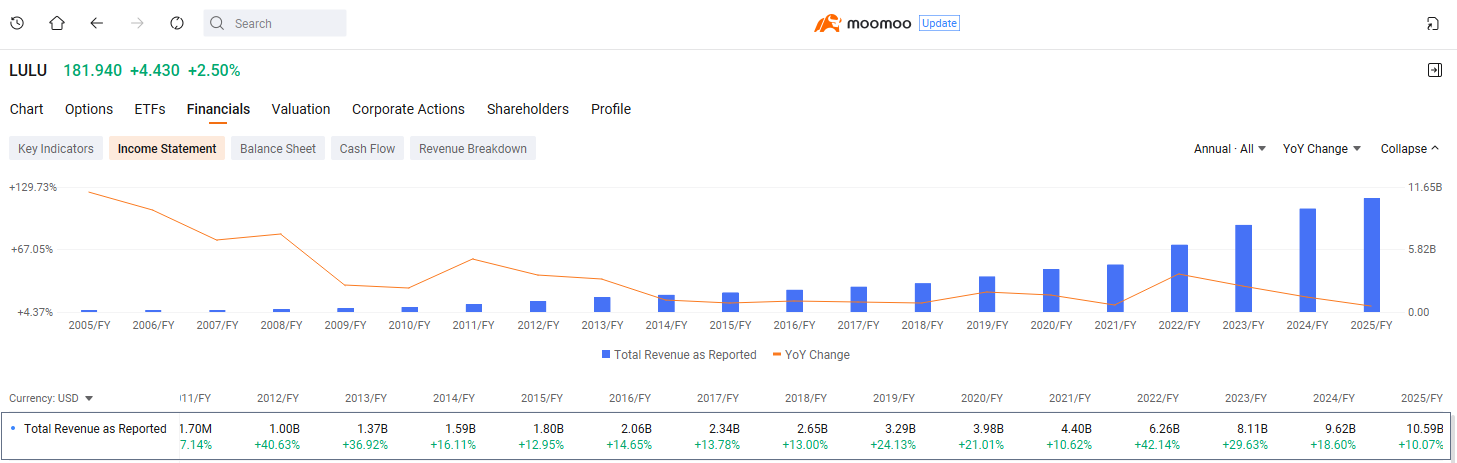Navigate back with the left arrow
This screenshot has width=1457, height=463.
coord(96,23)
